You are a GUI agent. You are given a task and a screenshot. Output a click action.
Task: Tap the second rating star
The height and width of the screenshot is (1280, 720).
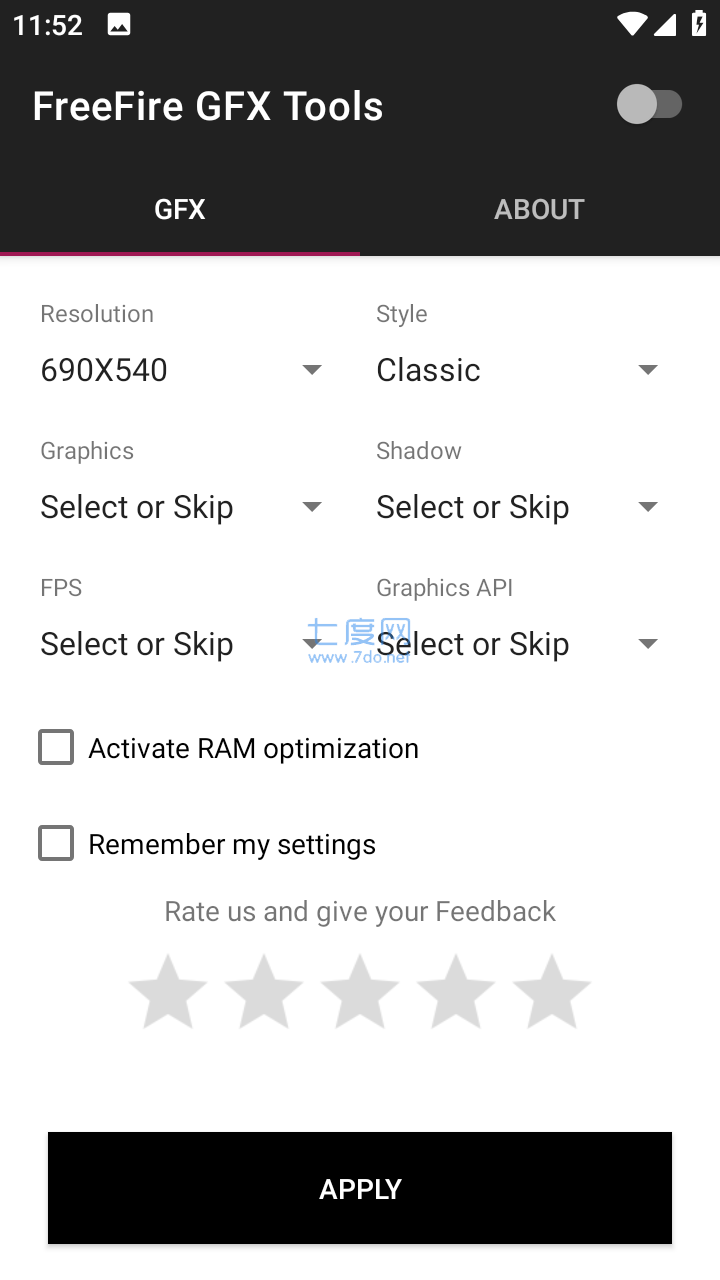coord(264,991)
